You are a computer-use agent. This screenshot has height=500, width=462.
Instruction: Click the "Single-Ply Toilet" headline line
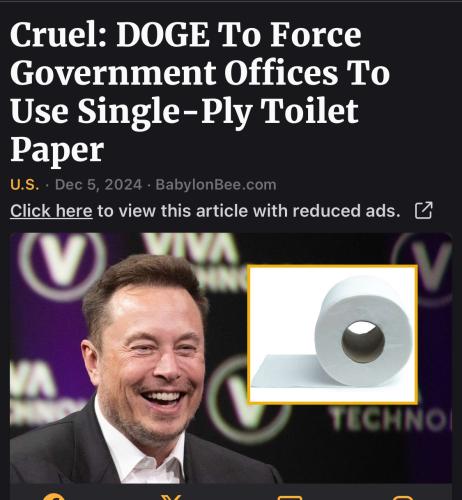[x=218, y=111]
